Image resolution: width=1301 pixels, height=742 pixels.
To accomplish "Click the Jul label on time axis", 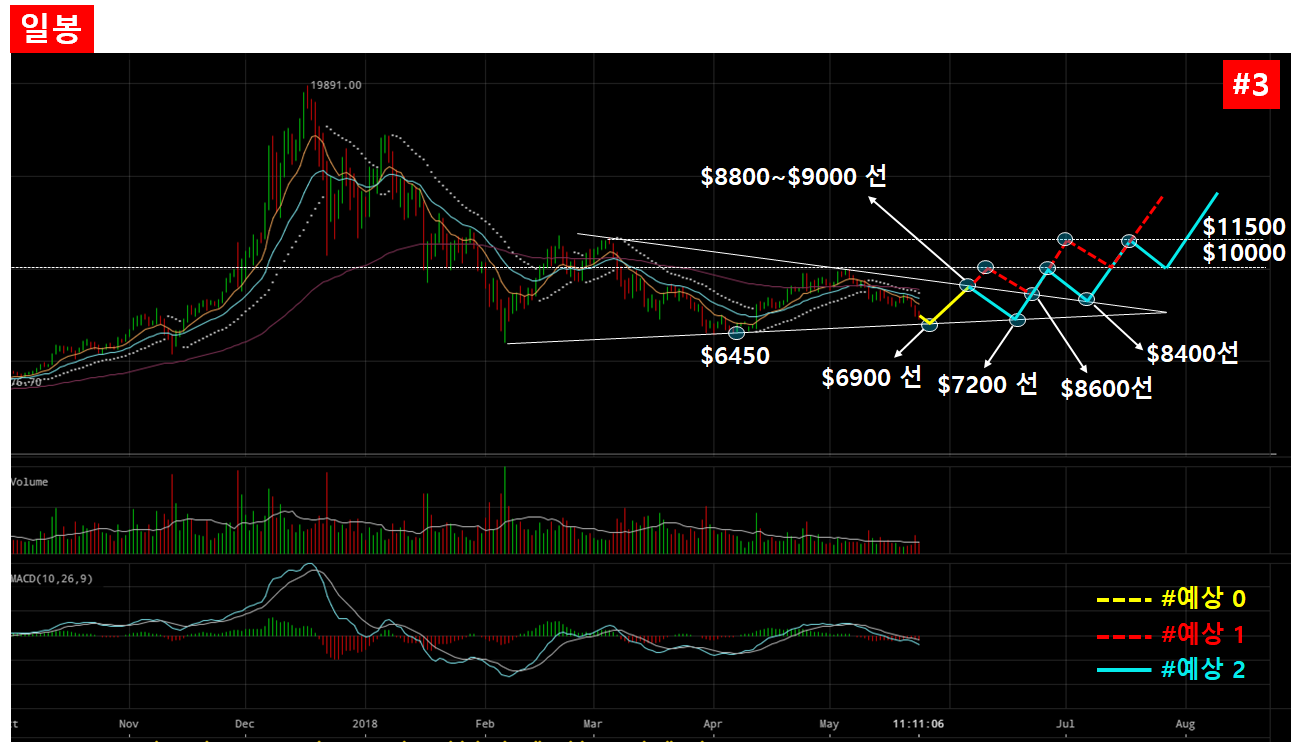I will (1066, 722).
